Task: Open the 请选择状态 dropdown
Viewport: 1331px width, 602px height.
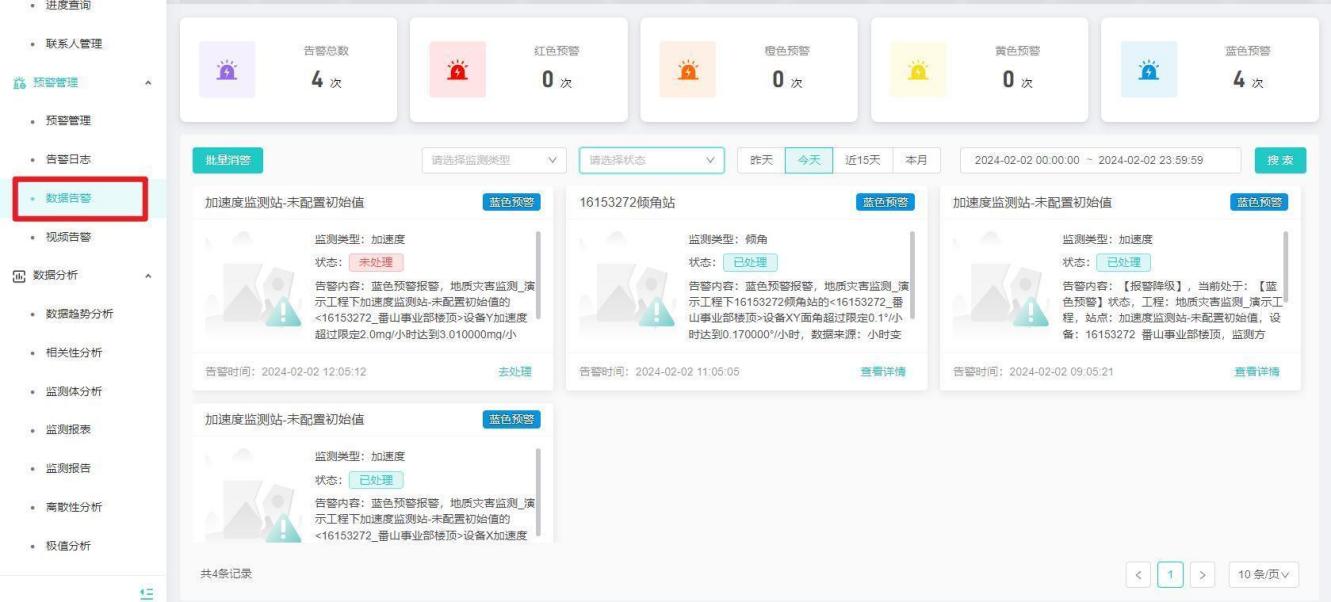Action: coord(651,160)
